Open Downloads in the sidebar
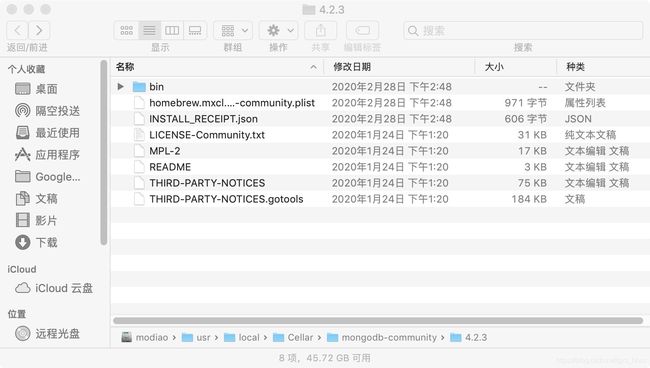Image resolution: width=650 pixels, height=368 pixels. tap(36, 242)
